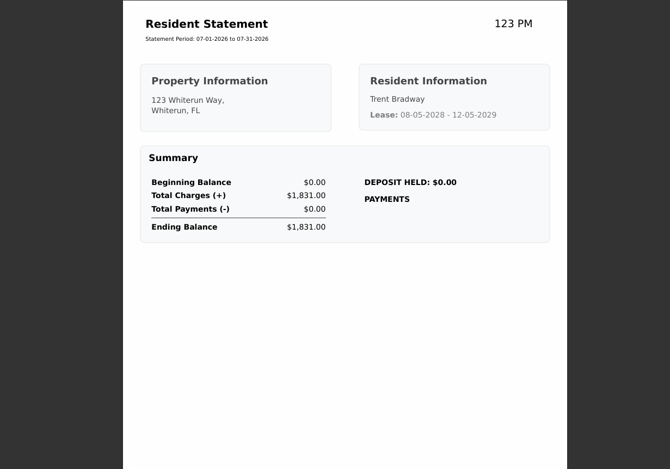The image size is (670, 469).
Task: Select the lease date range 08-05-2028 - 12-05-2029
Action: click(448, 115)
